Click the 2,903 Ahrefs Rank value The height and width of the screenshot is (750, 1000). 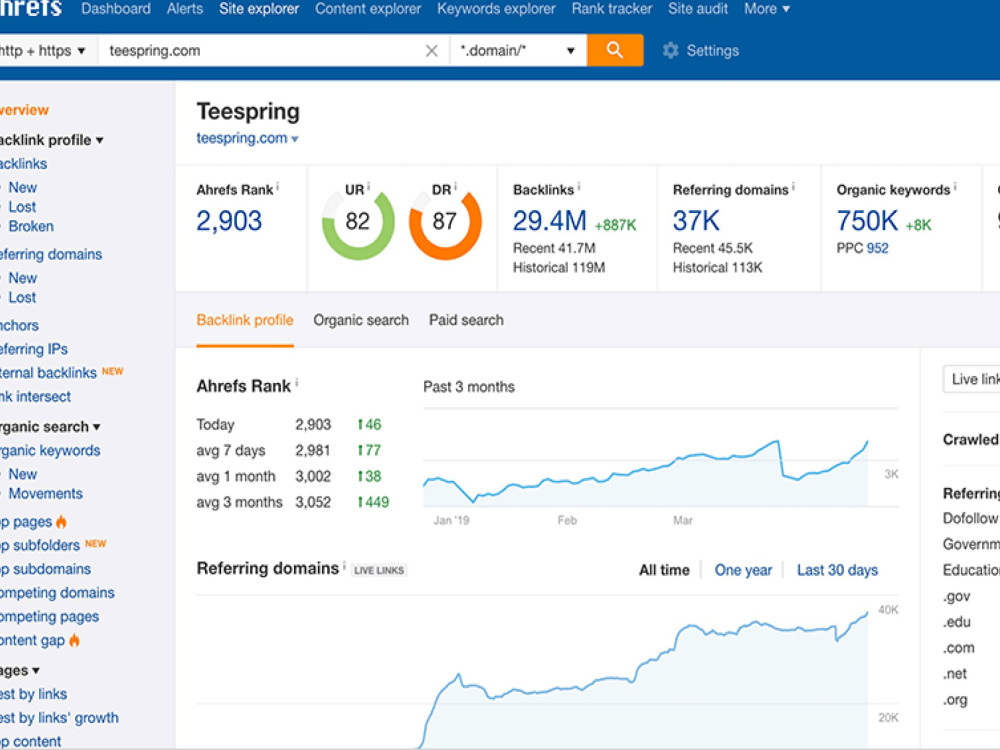point(229,221)
